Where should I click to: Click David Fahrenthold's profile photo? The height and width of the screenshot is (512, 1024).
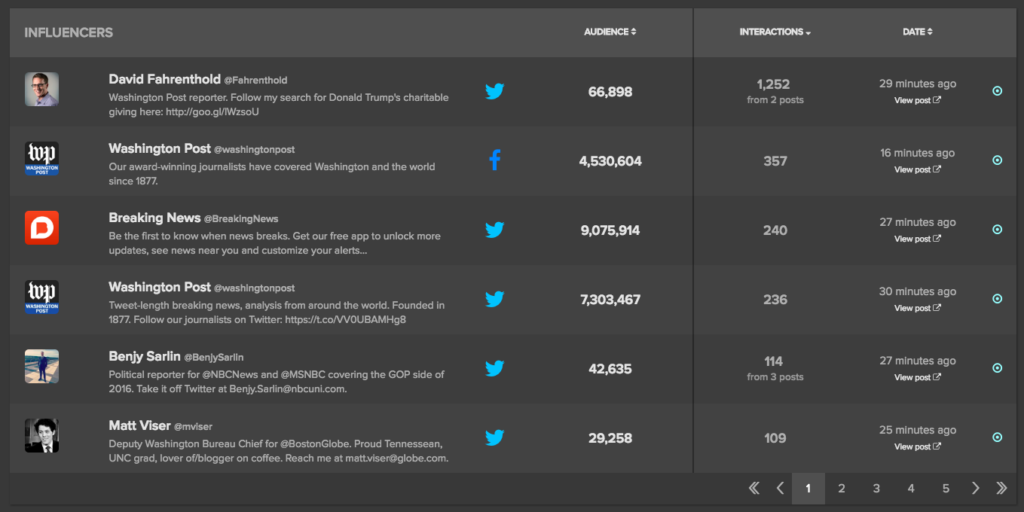click(x=42, y=89)
